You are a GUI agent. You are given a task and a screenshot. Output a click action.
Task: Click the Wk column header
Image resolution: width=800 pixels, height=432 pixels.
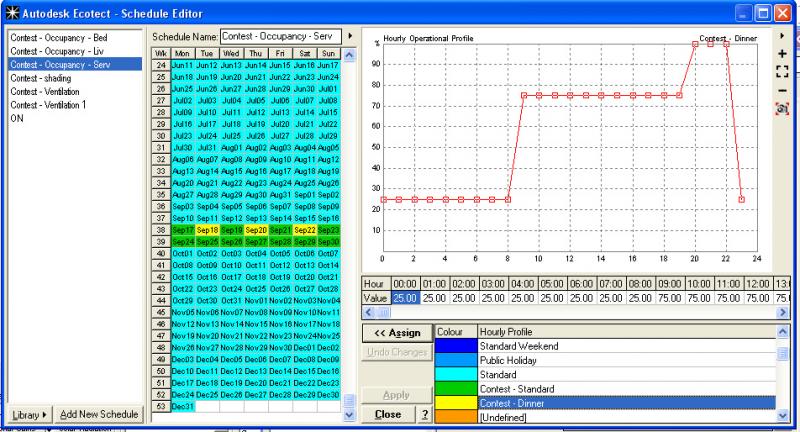[161, 54]
